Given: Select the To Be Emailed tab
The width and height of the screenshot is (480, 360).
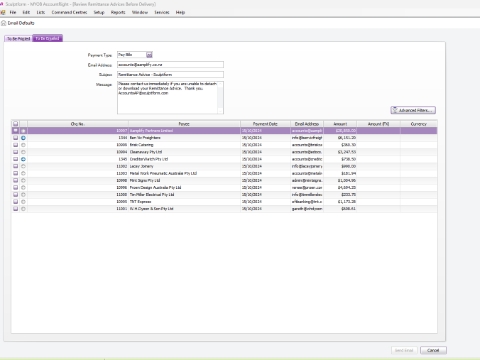Looking at the screenshot, I should pos(47,38).
